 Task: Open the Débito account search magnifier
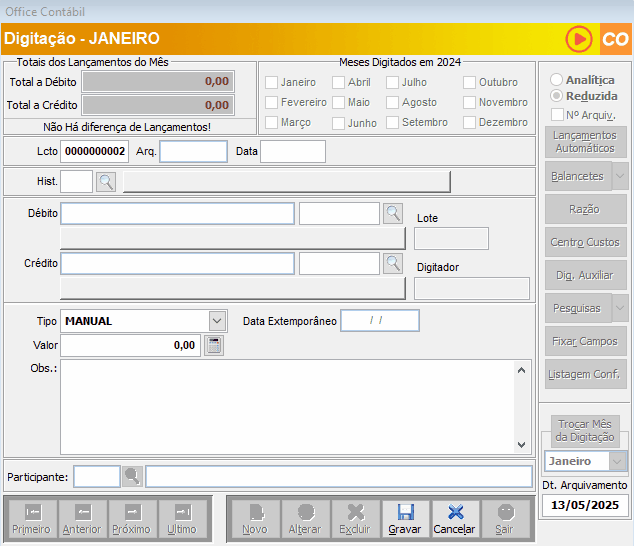393,213
